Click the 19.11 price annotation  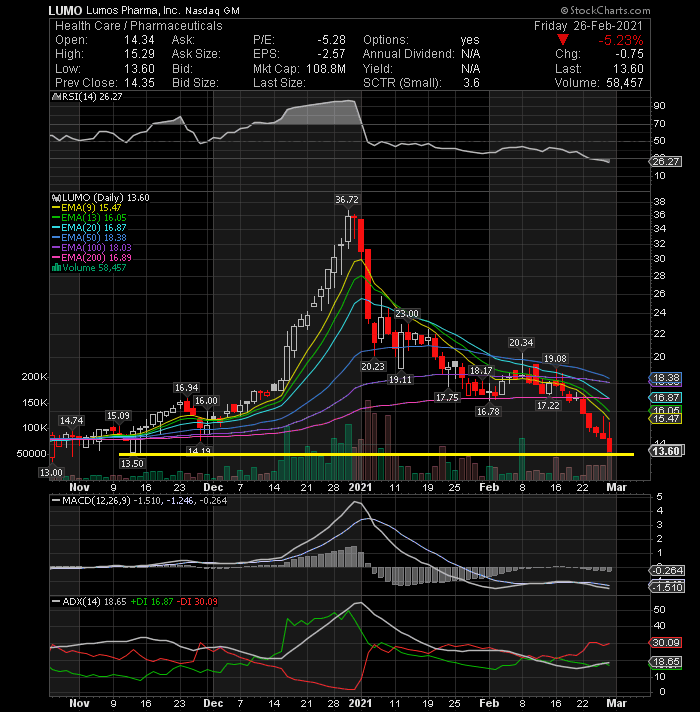click(x=400, y=380)
